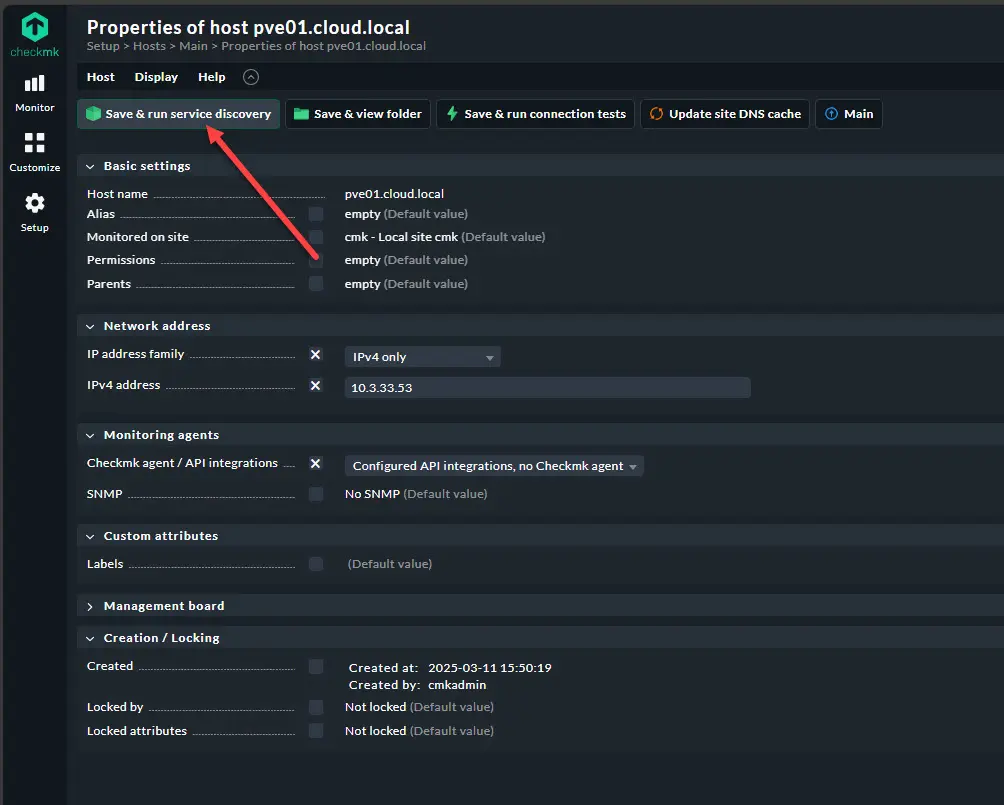Open the IPv4 only dropdown
Screen dimensions: 1004x805
422,357
